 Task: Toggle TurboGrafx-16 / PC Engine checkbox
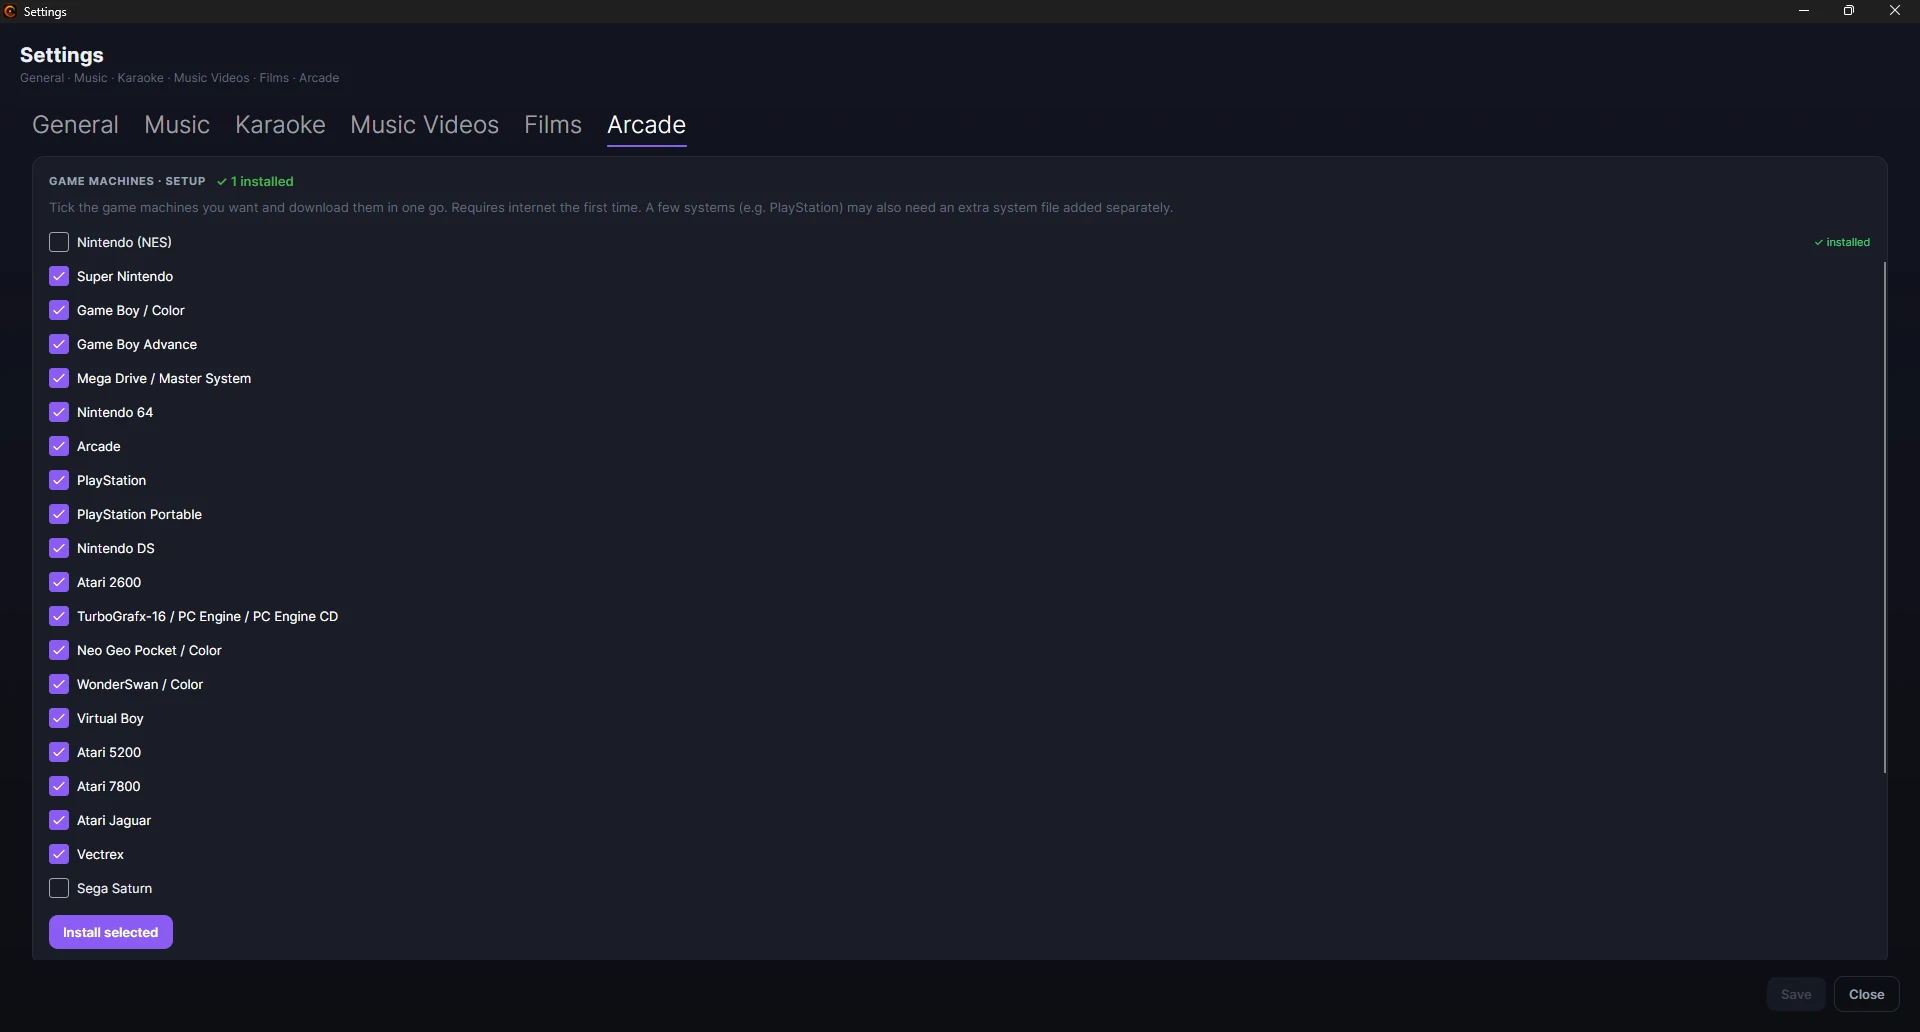[59, 617]
